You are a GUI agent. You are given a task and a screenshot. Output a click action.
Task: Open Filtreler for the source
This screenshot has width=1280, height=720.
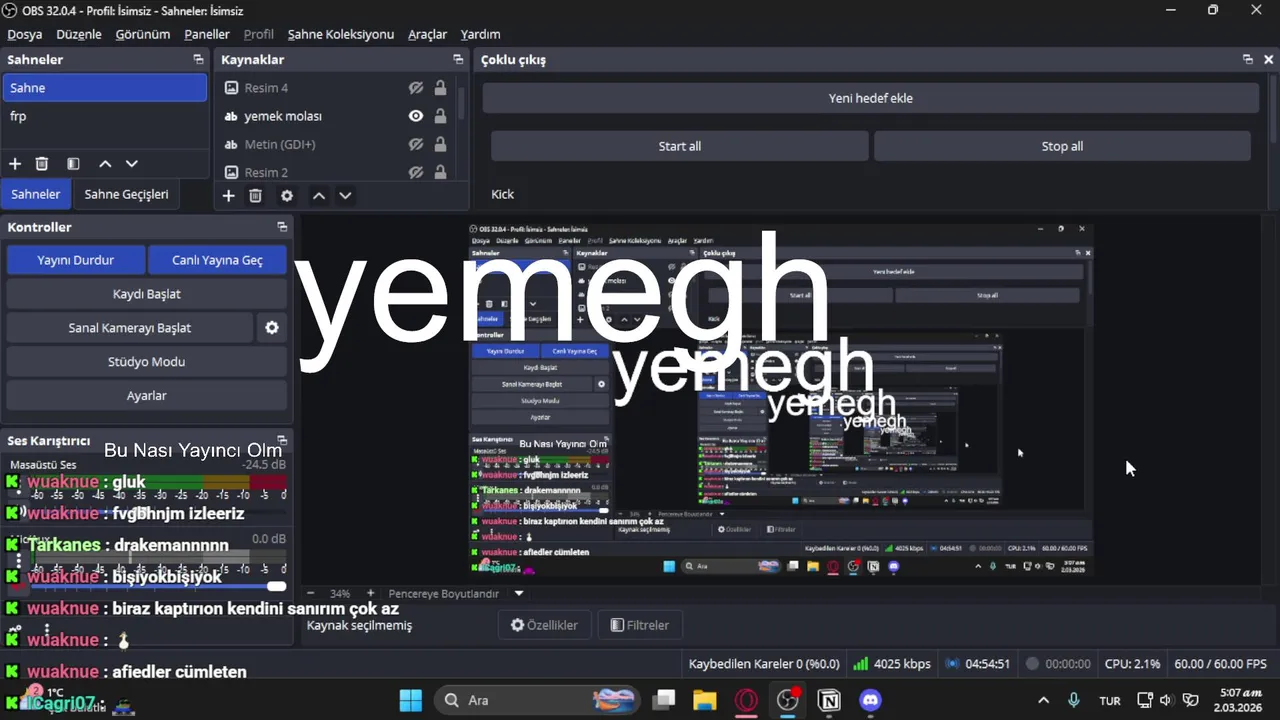(x=640, y=625)
